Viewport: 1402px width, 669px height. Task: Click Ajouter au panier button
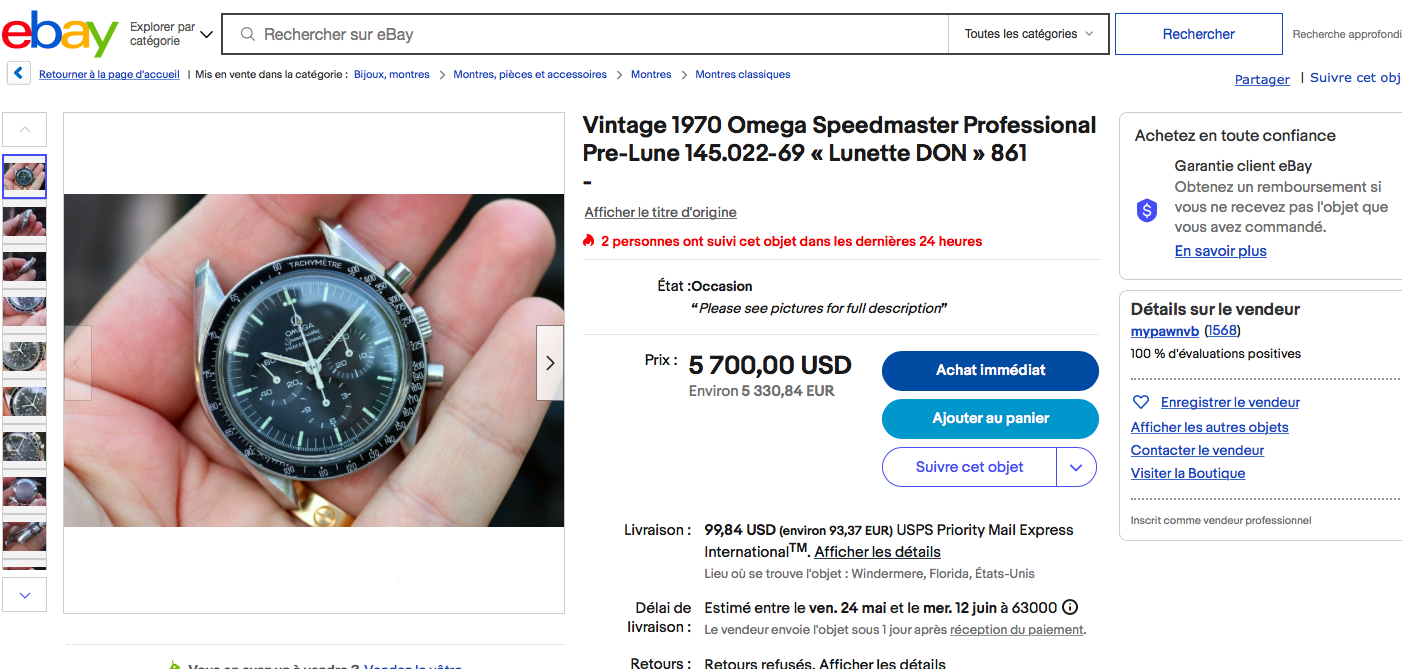point(990,418)
